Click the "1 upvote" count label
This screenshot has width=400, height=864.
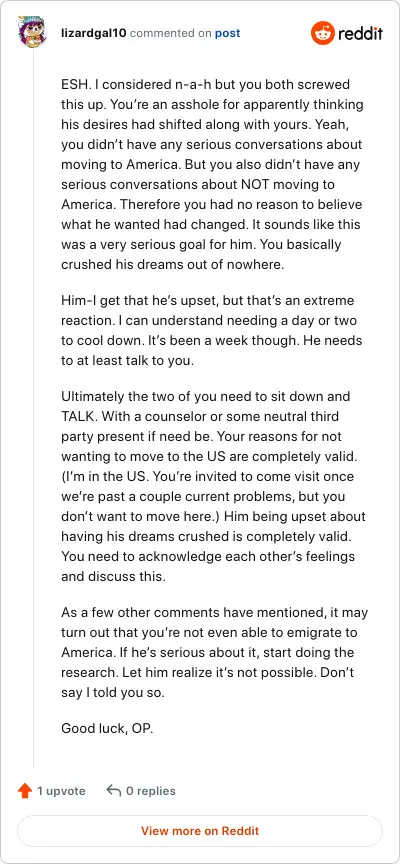click(61, 791)
